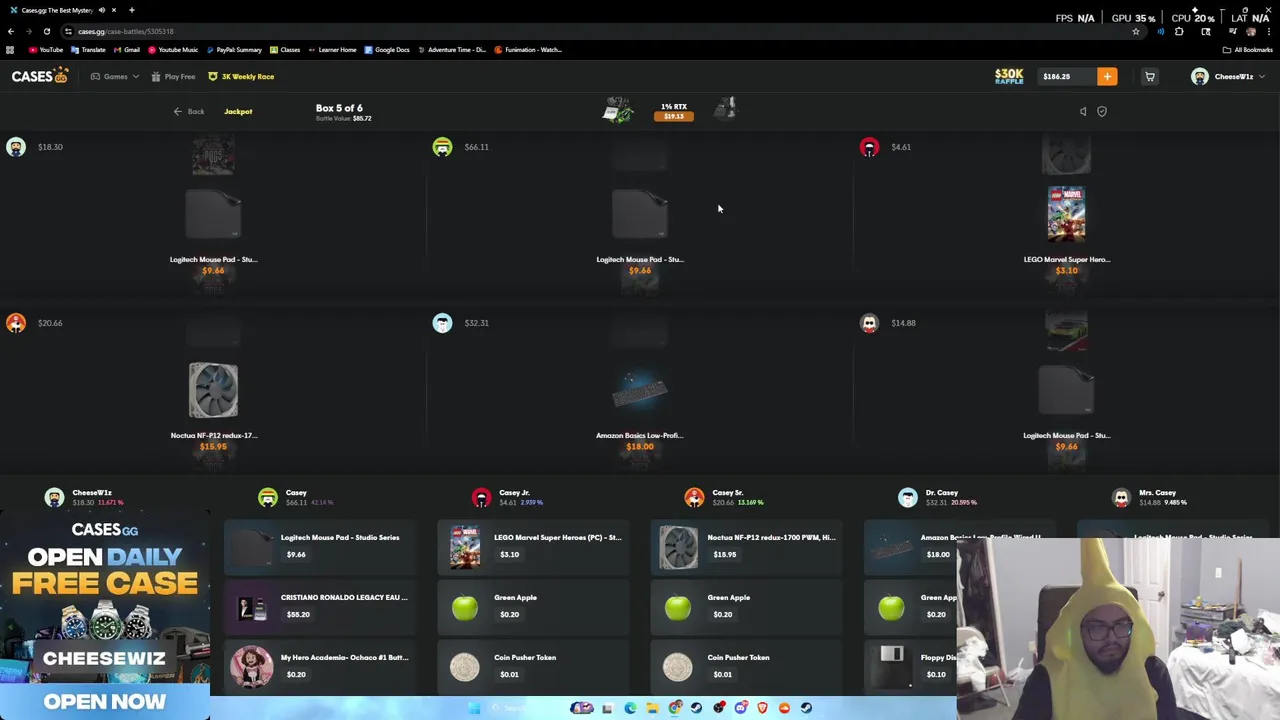
Task: Open Casey Sr.'s Coin Pusher Token card
Action: point(747,666)
